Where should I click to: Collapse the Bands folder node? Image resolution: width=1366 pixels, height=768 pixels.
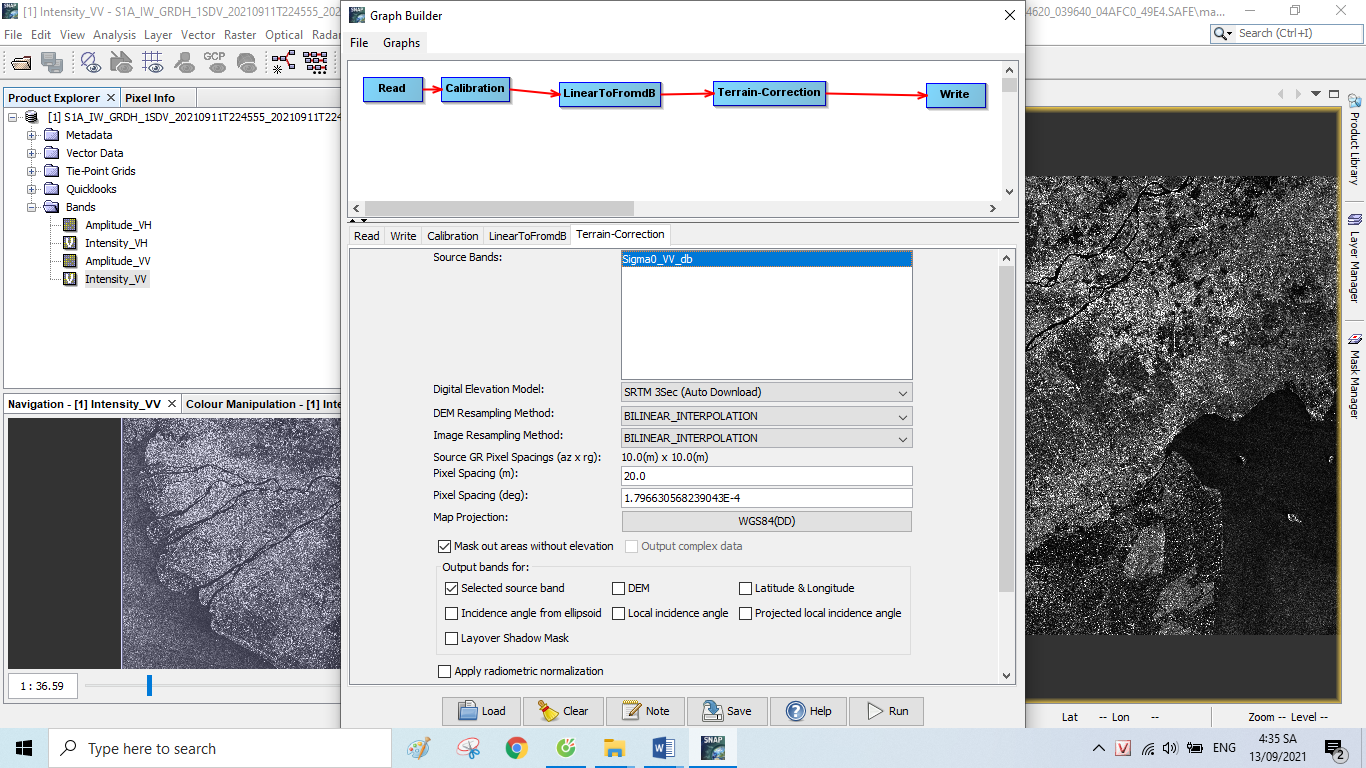tap(32, 207)
